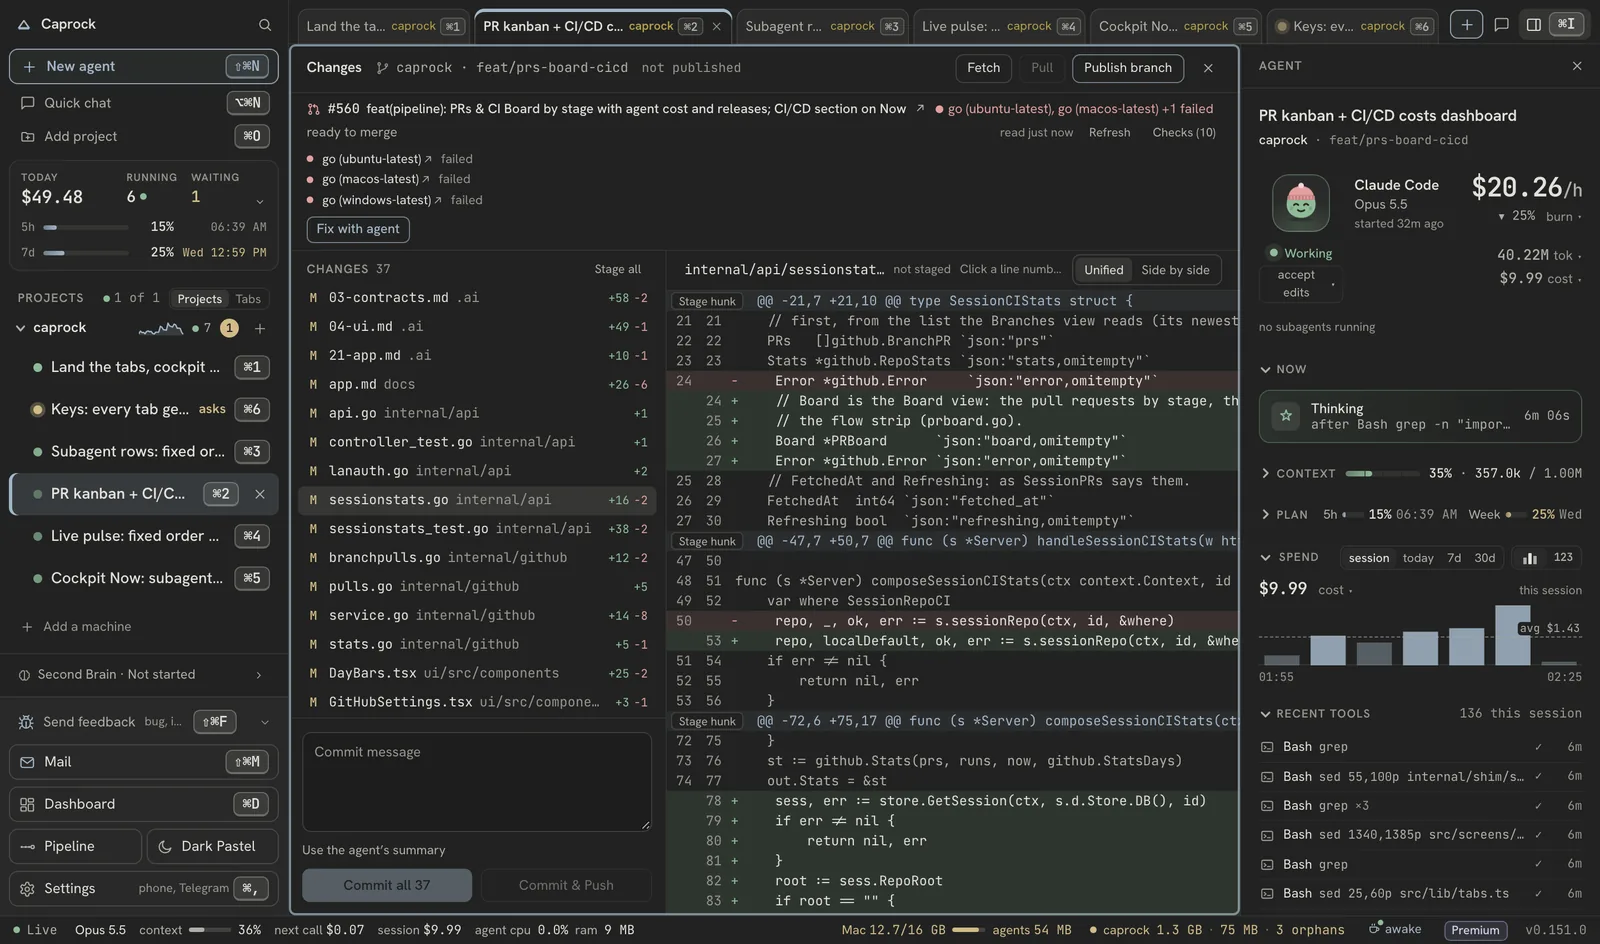
Task: Focus the Commit message text box
Action: click(477, 782)
